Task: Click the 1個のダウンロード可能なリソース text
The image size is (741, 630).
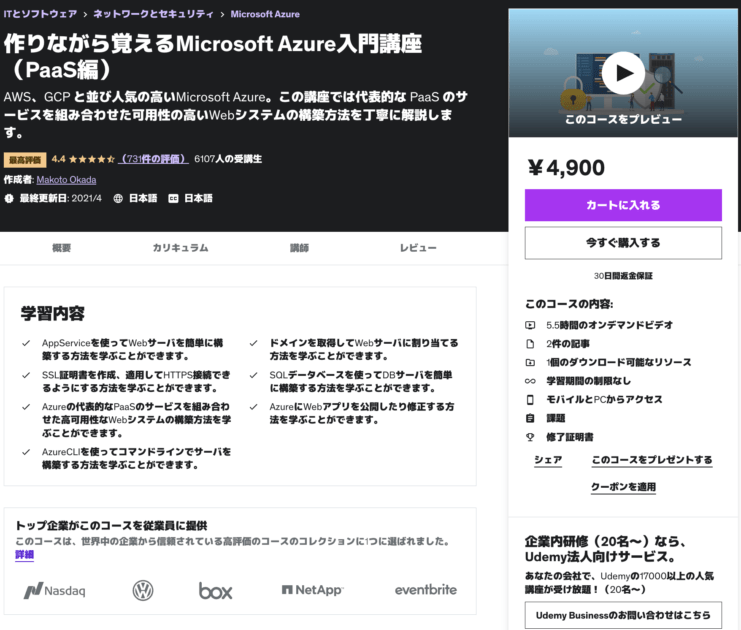Action: [619, 362]
